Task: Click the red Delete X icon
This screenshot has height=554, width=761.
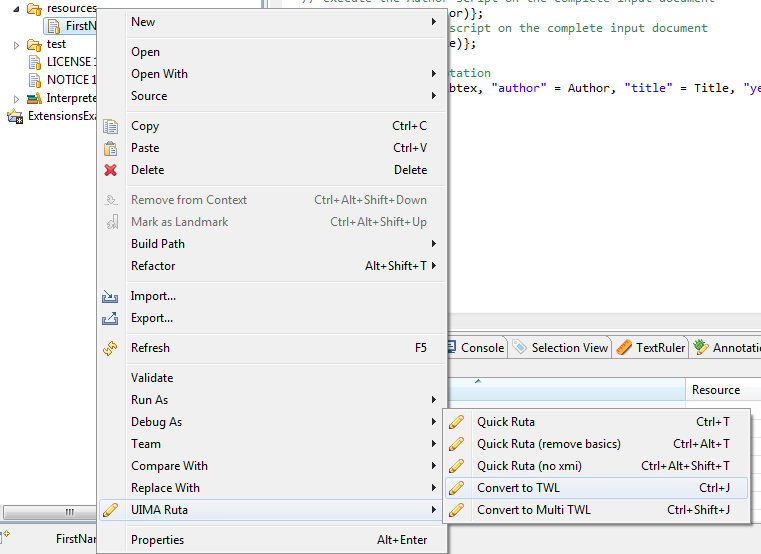Action: [x=111, y=170]
